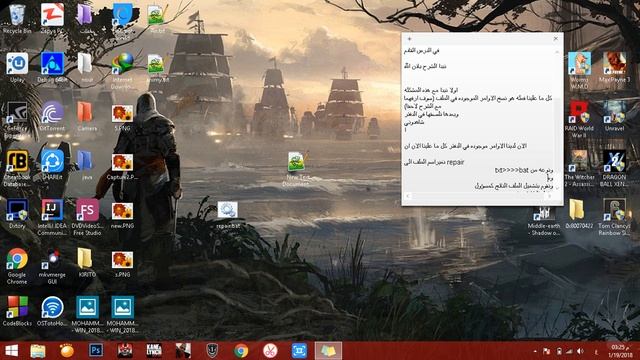This screenshot has height=360, width=640.
Task: Open the taskbar clock showing 03:25
Action: [620, 351]
